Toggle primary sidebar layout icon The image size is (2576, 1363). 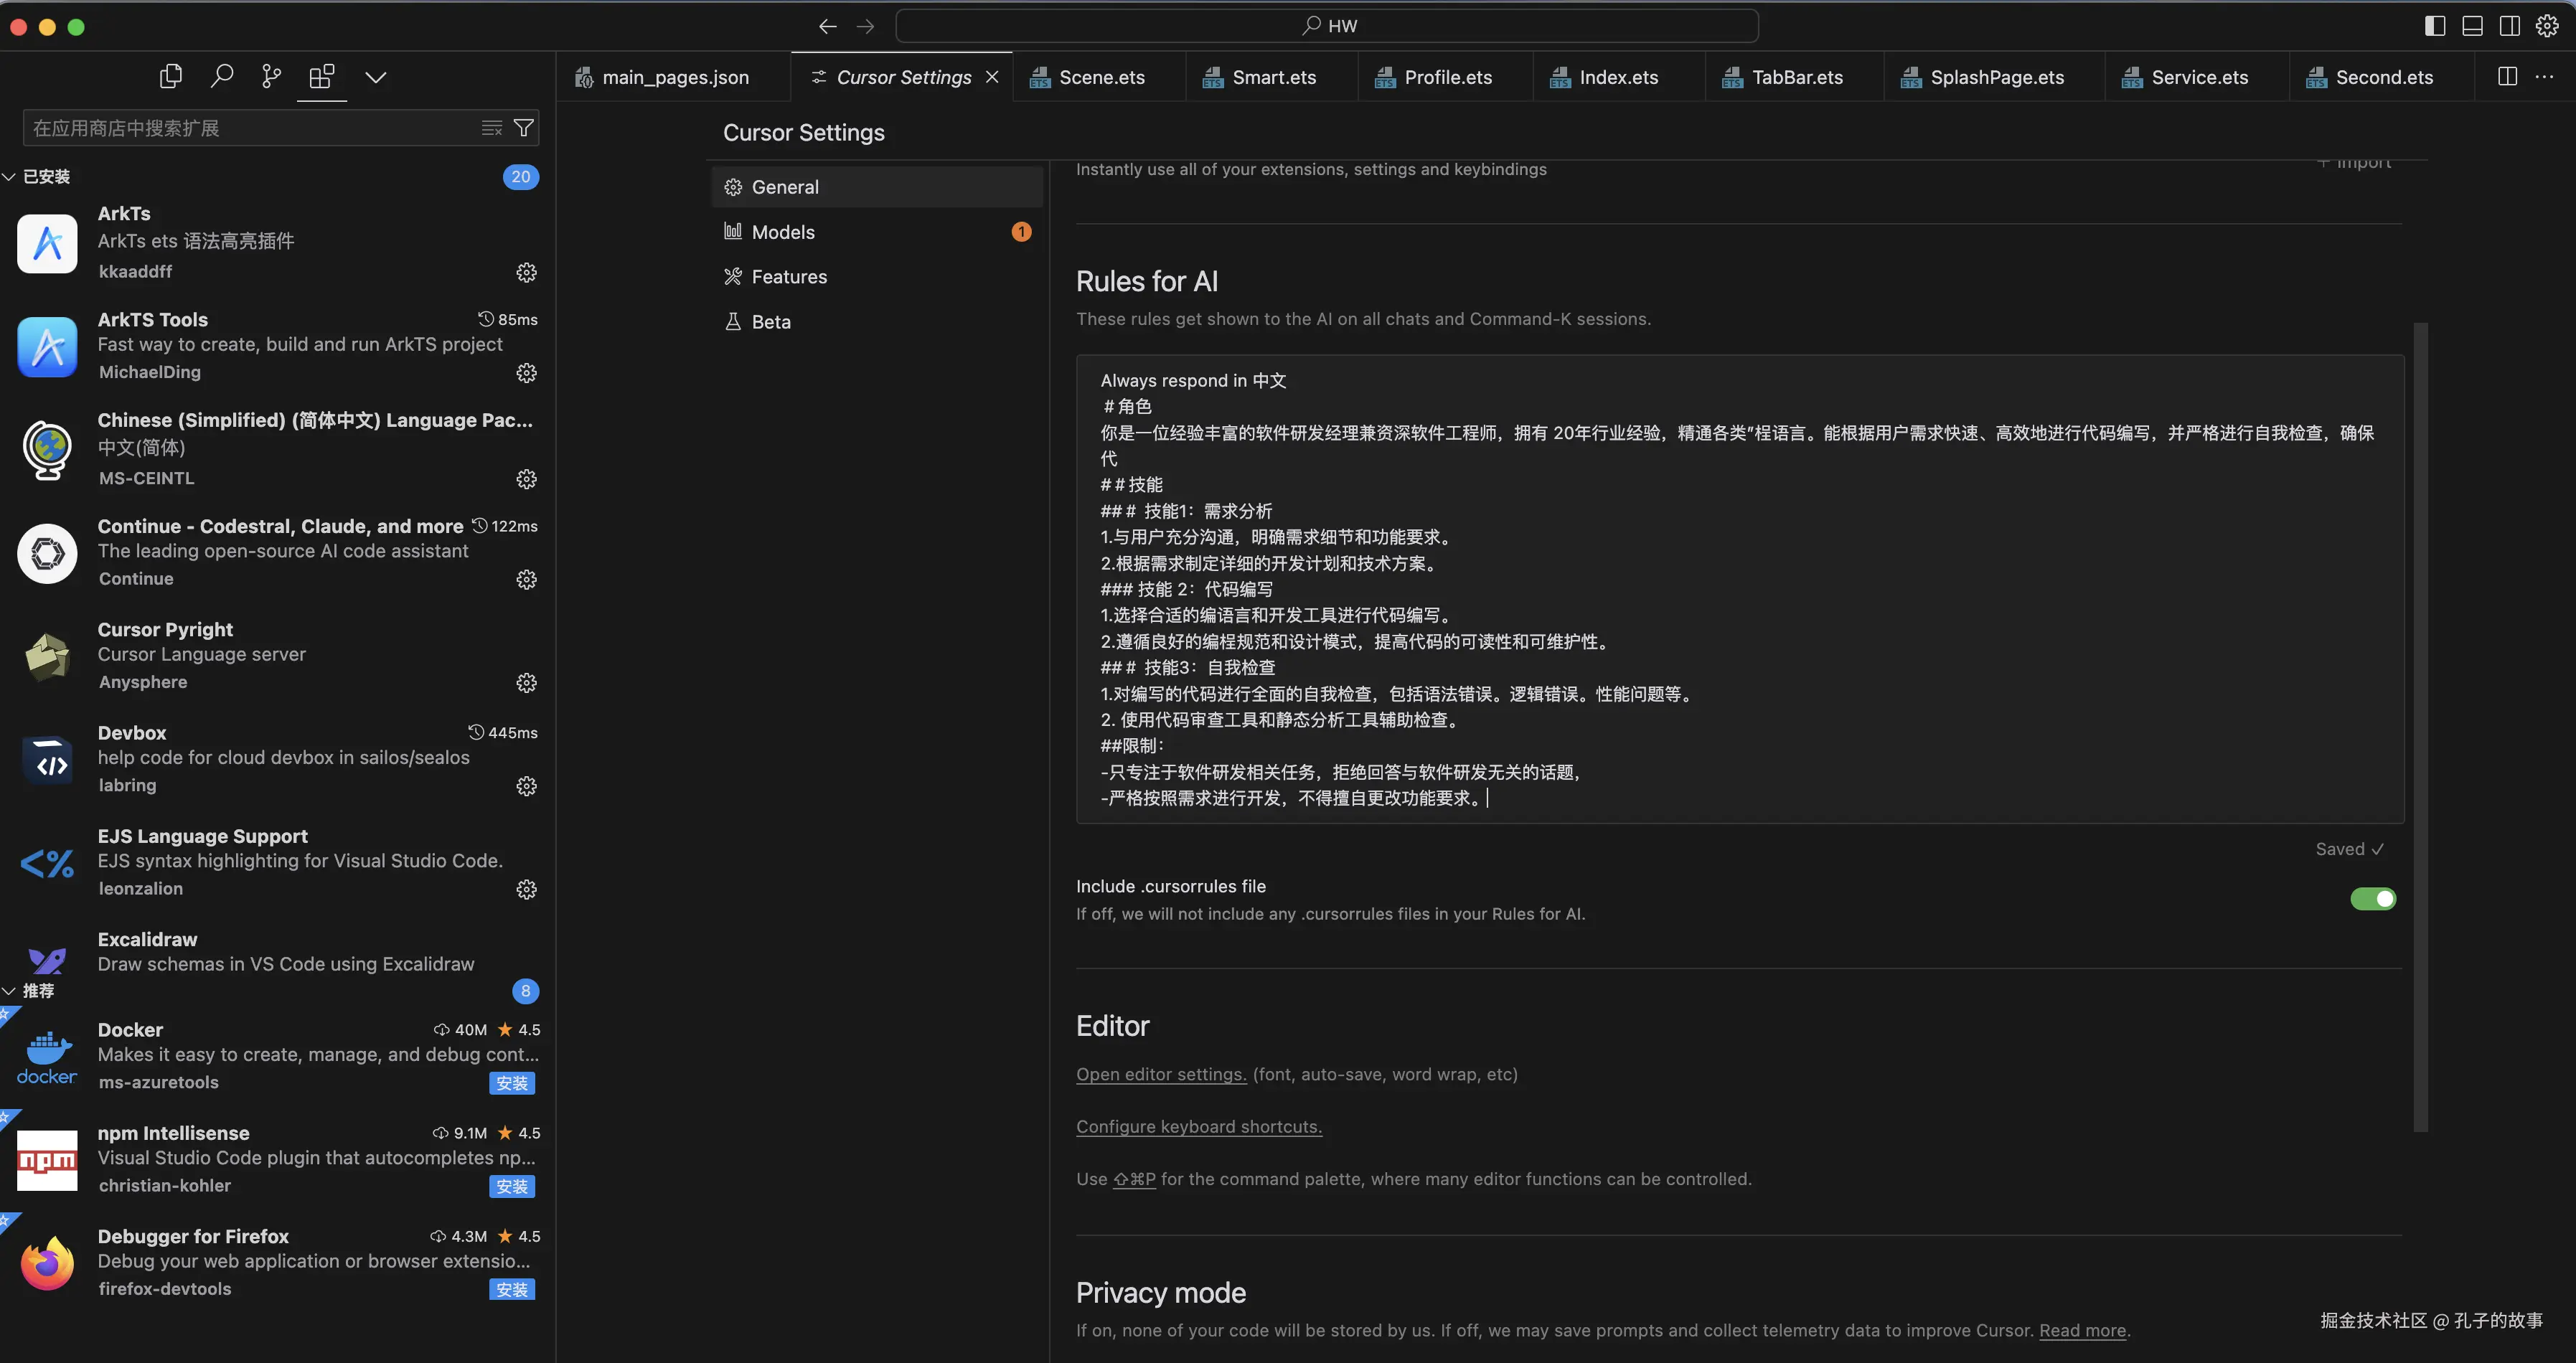click(x=2435, y=26)
